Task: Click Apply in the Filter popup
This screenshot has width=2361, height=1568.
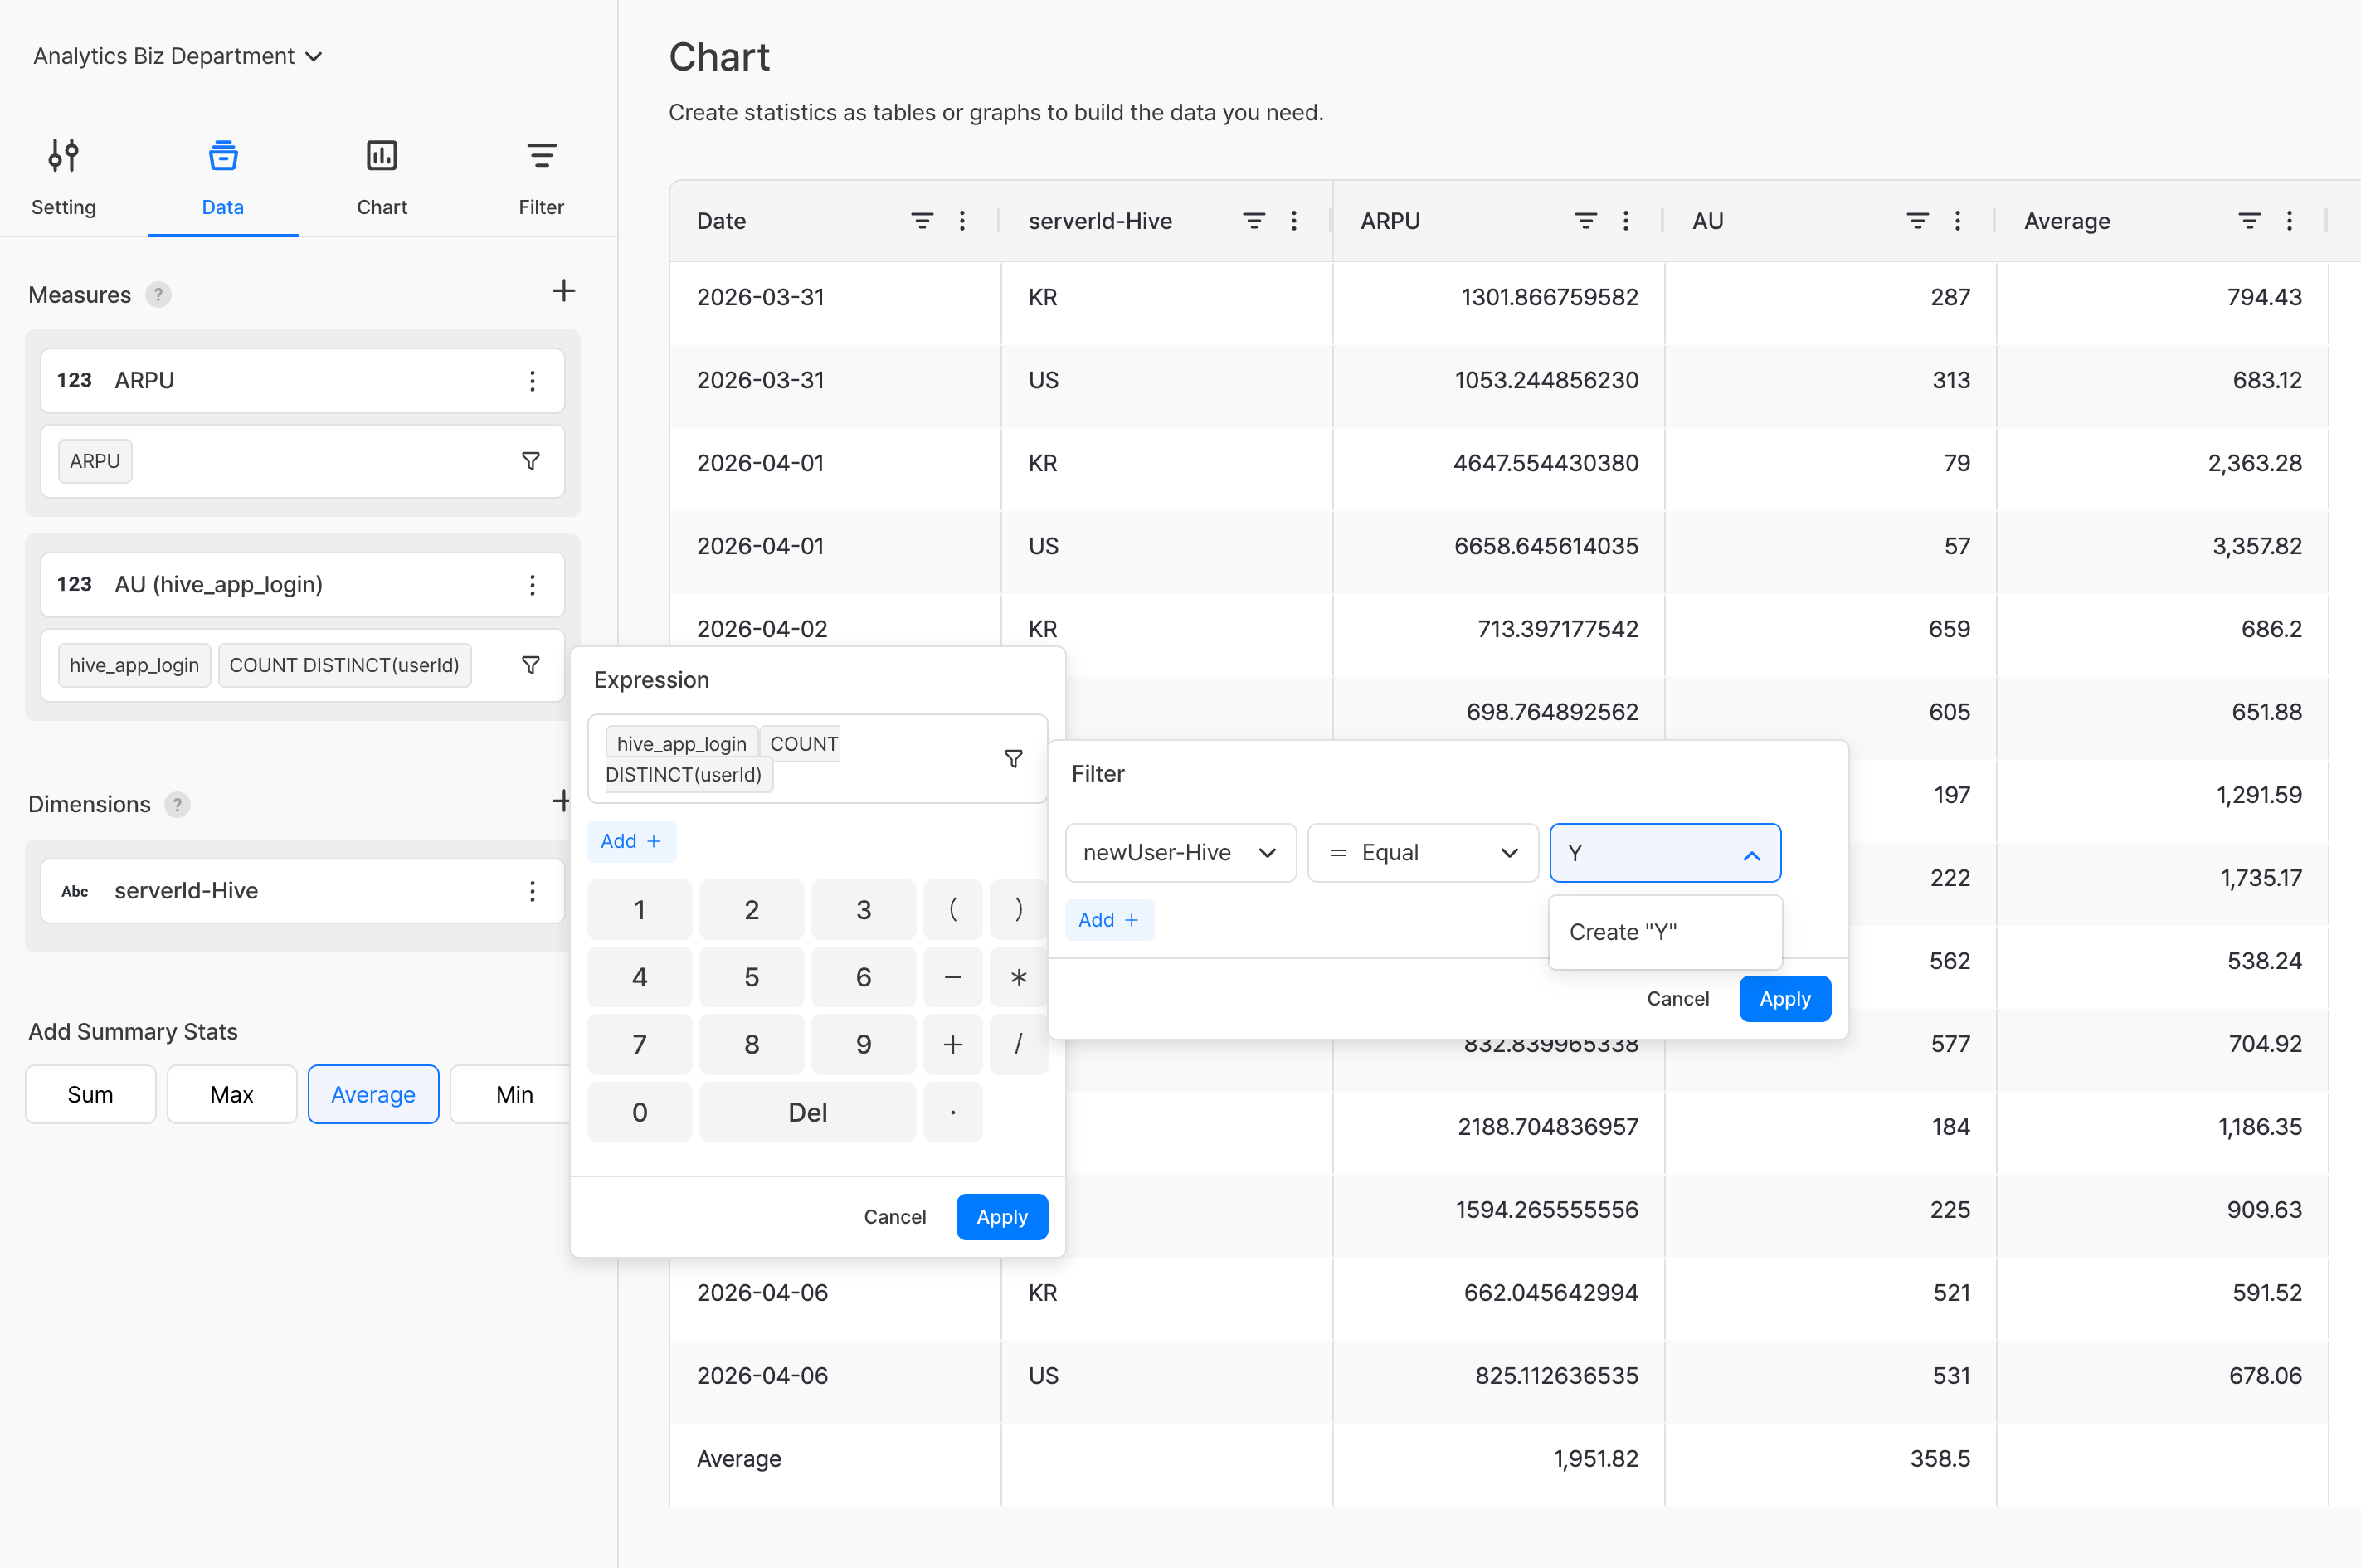Action: point(1784,999)
